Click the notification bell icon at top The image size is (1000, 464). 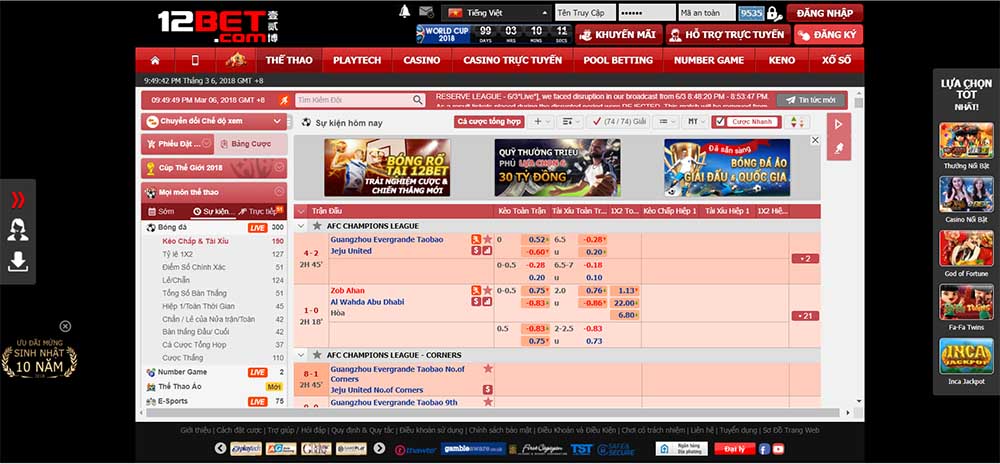tap(404, 11)
